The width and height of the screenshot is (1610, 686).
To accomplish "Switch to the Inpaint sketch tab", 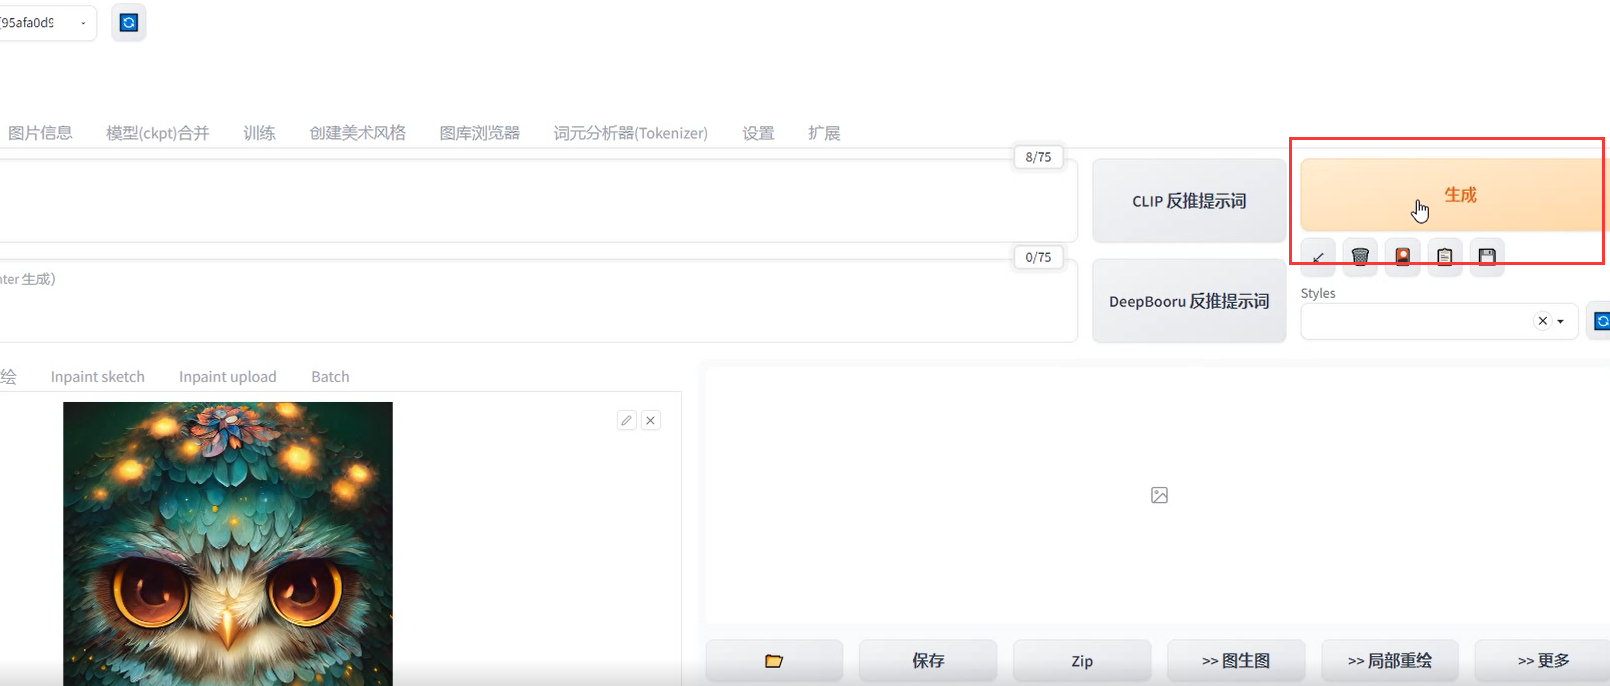I will click(98, 377).
